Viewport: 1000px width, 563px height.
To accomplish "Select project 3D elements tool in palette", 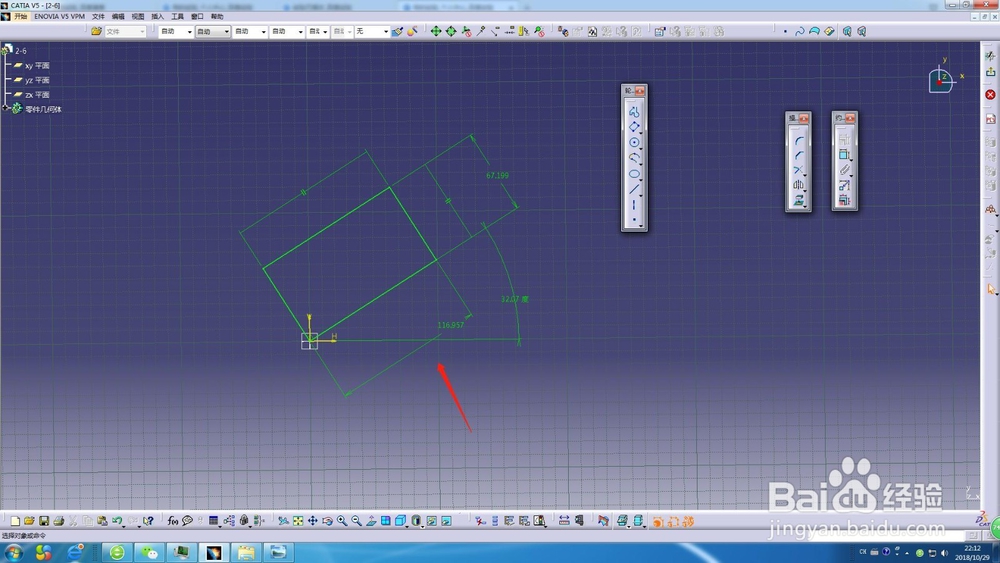I will [x=798, y=200].
